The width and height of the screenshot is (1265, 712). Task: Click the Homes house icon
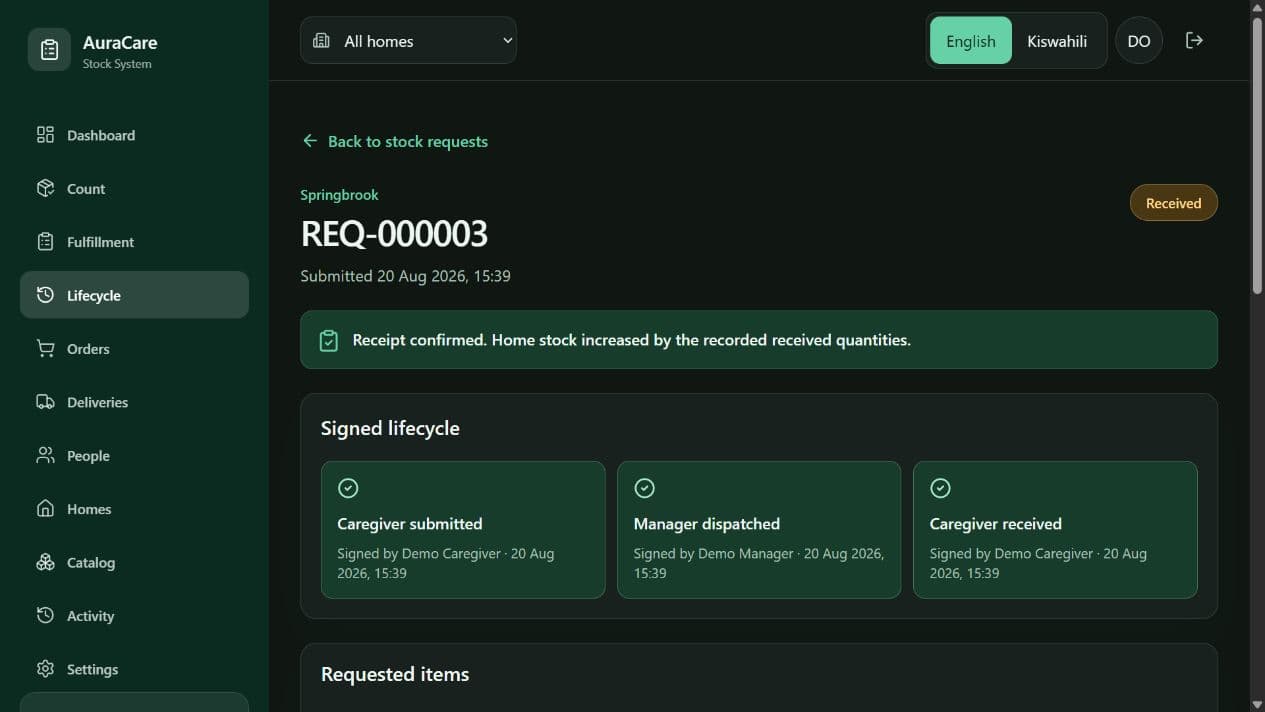[45, 509]
